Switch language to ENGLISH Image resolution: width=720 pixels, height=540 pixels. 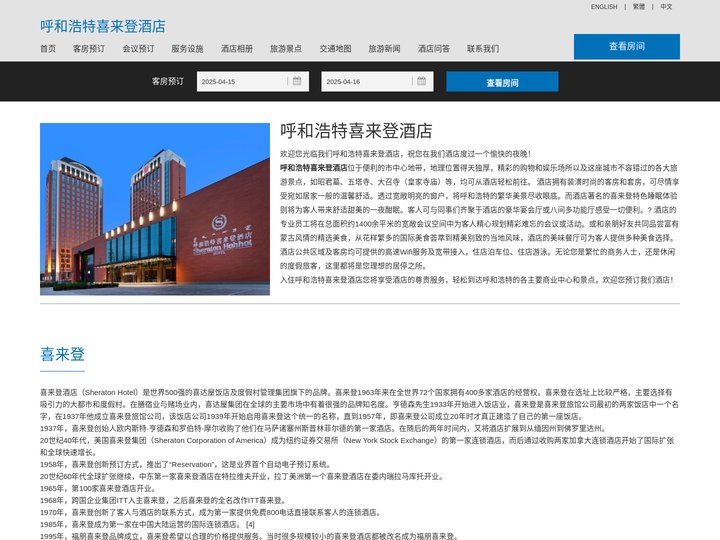[x=604, y=7]
